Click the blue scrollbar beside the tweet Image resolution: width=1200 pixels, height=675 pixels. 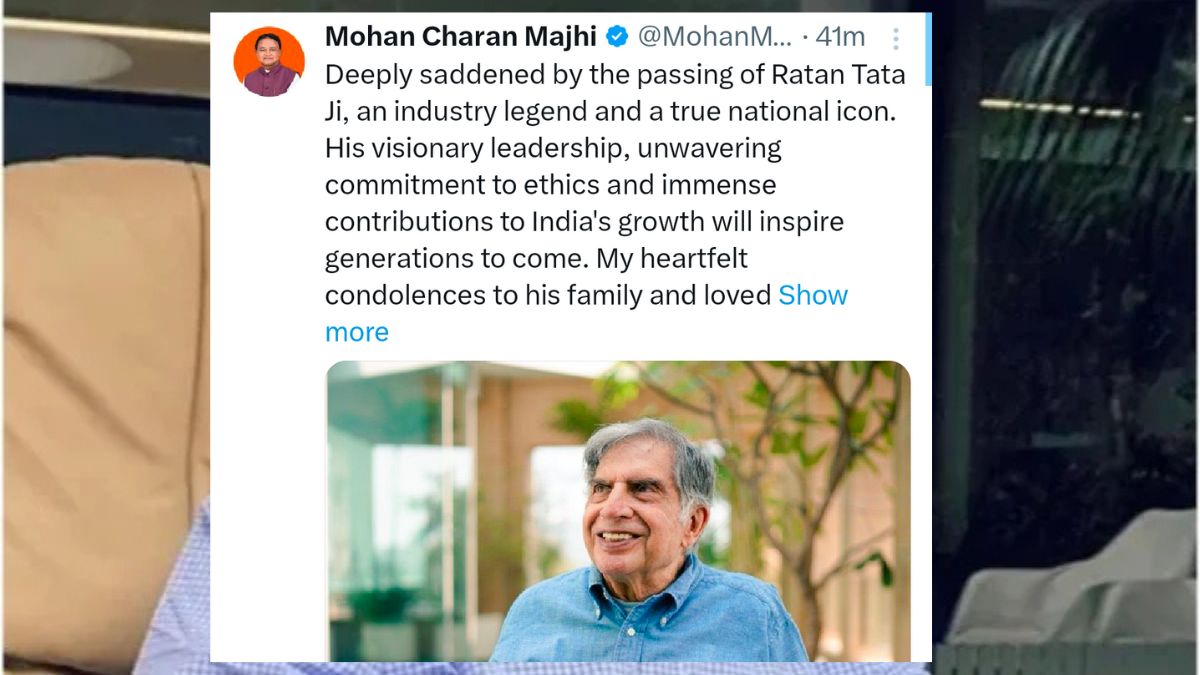(x=928, y=48)
